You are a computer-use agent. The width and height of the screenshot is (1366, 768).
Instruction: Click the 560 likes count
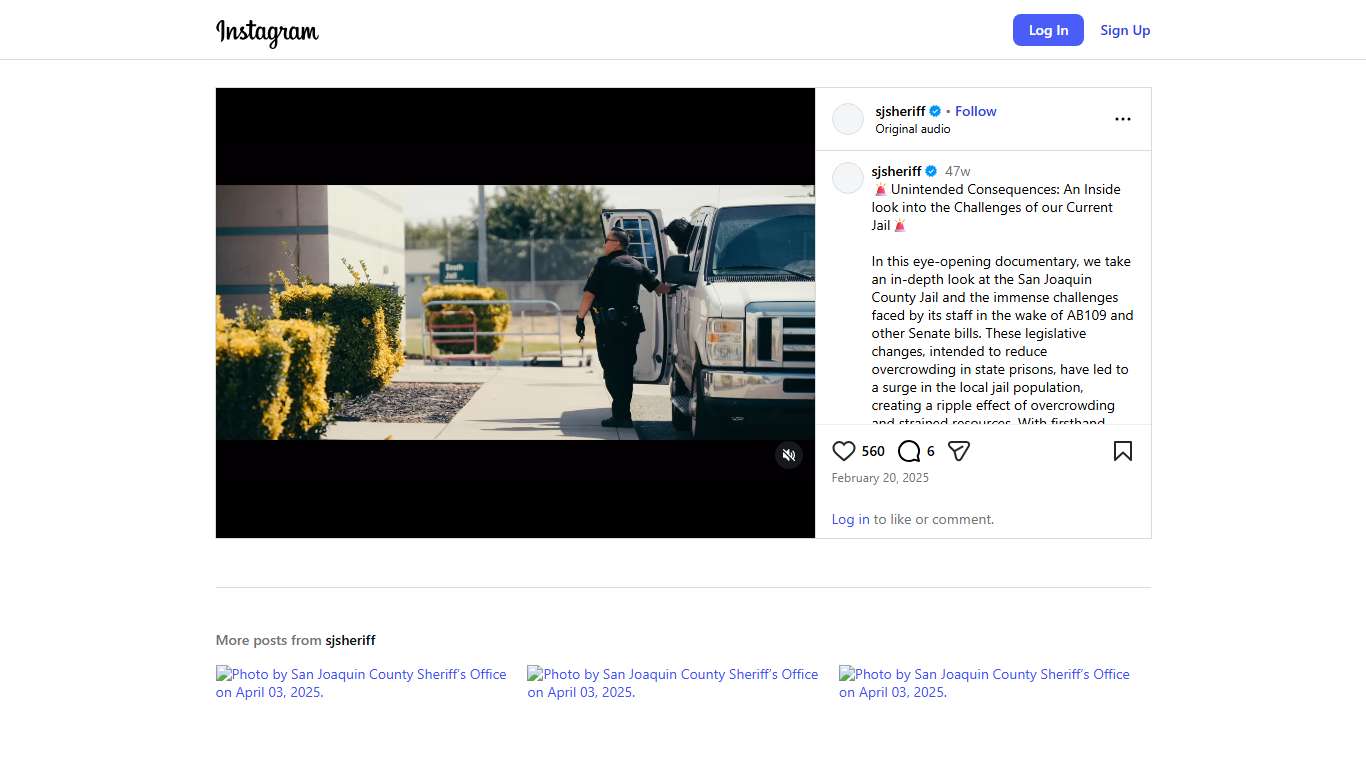[x=873, y=451]
